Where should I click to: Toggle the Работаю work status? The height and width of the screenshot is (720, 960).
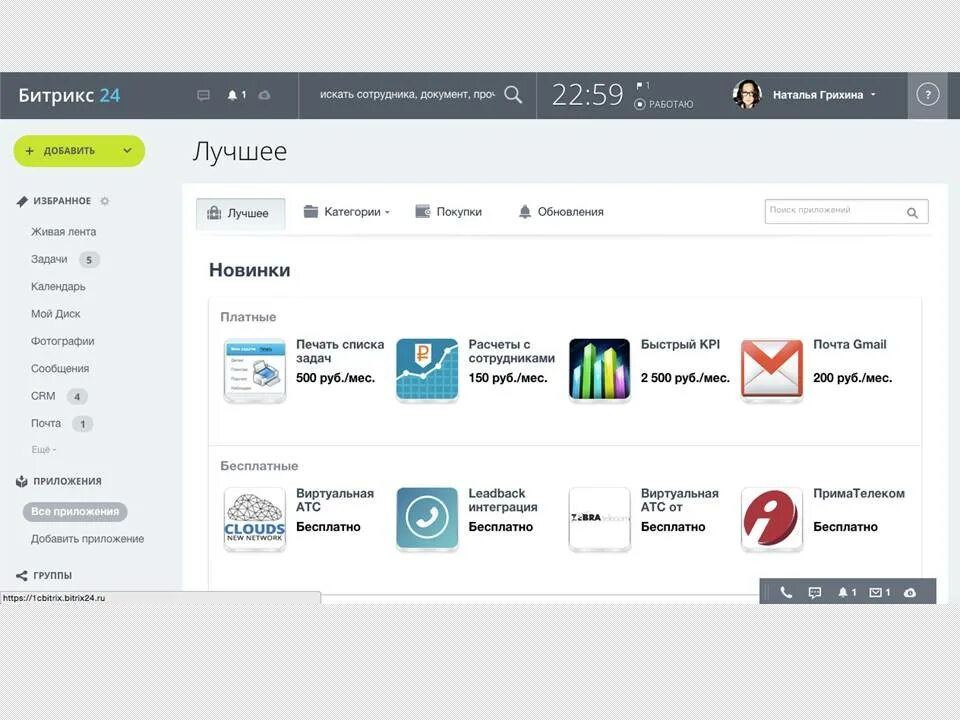[664, 104]
